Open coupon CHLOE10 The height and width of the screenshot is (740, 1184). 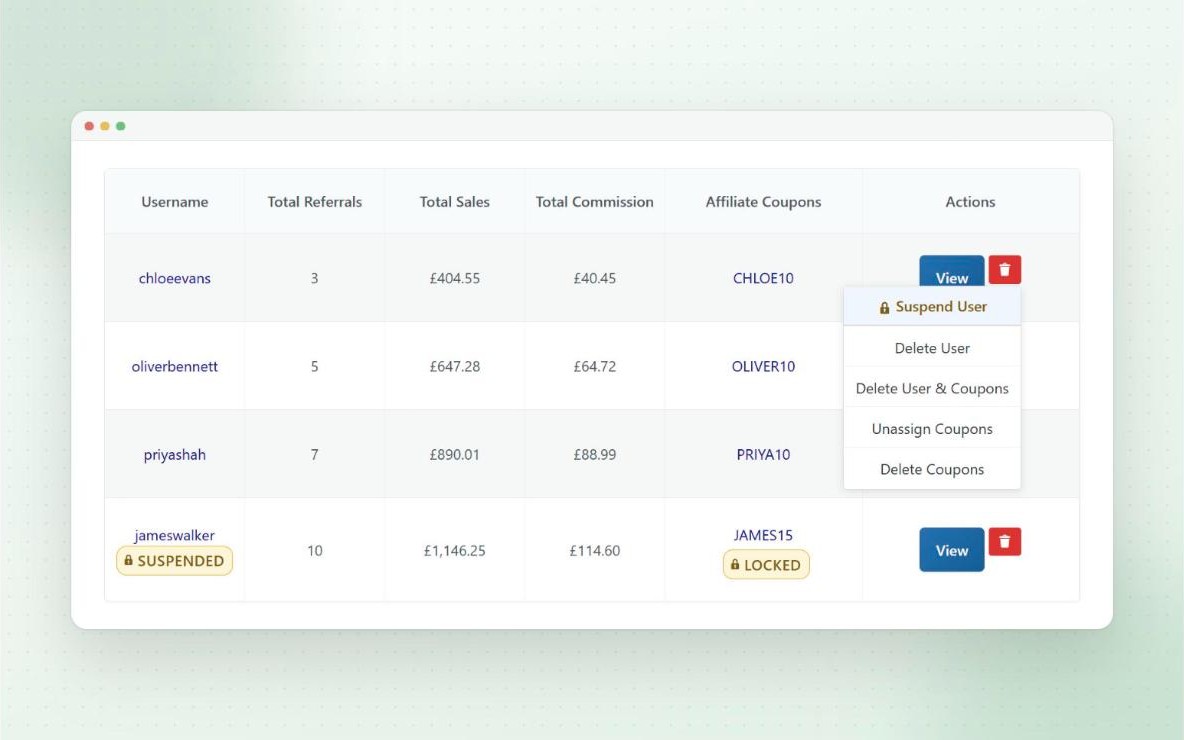[x=763, y=278]
